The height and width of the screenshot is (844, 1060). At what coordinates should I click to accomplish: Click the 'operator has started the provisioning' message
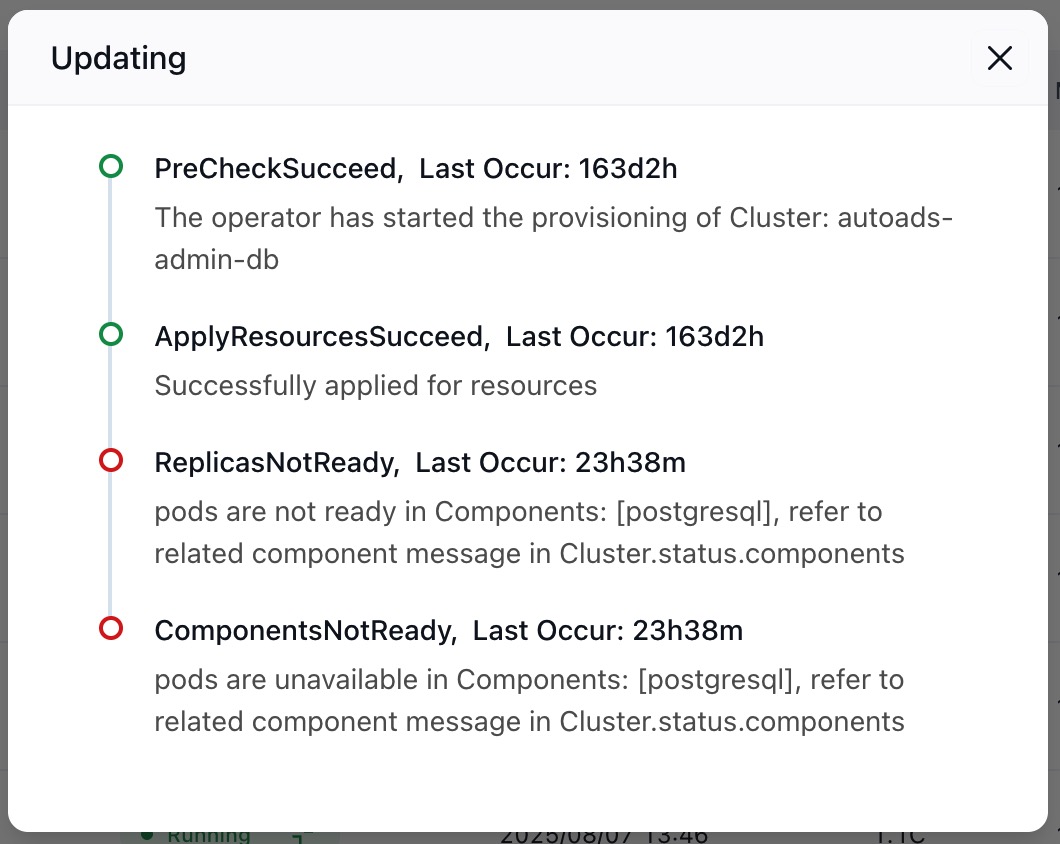tap(553, 239)
